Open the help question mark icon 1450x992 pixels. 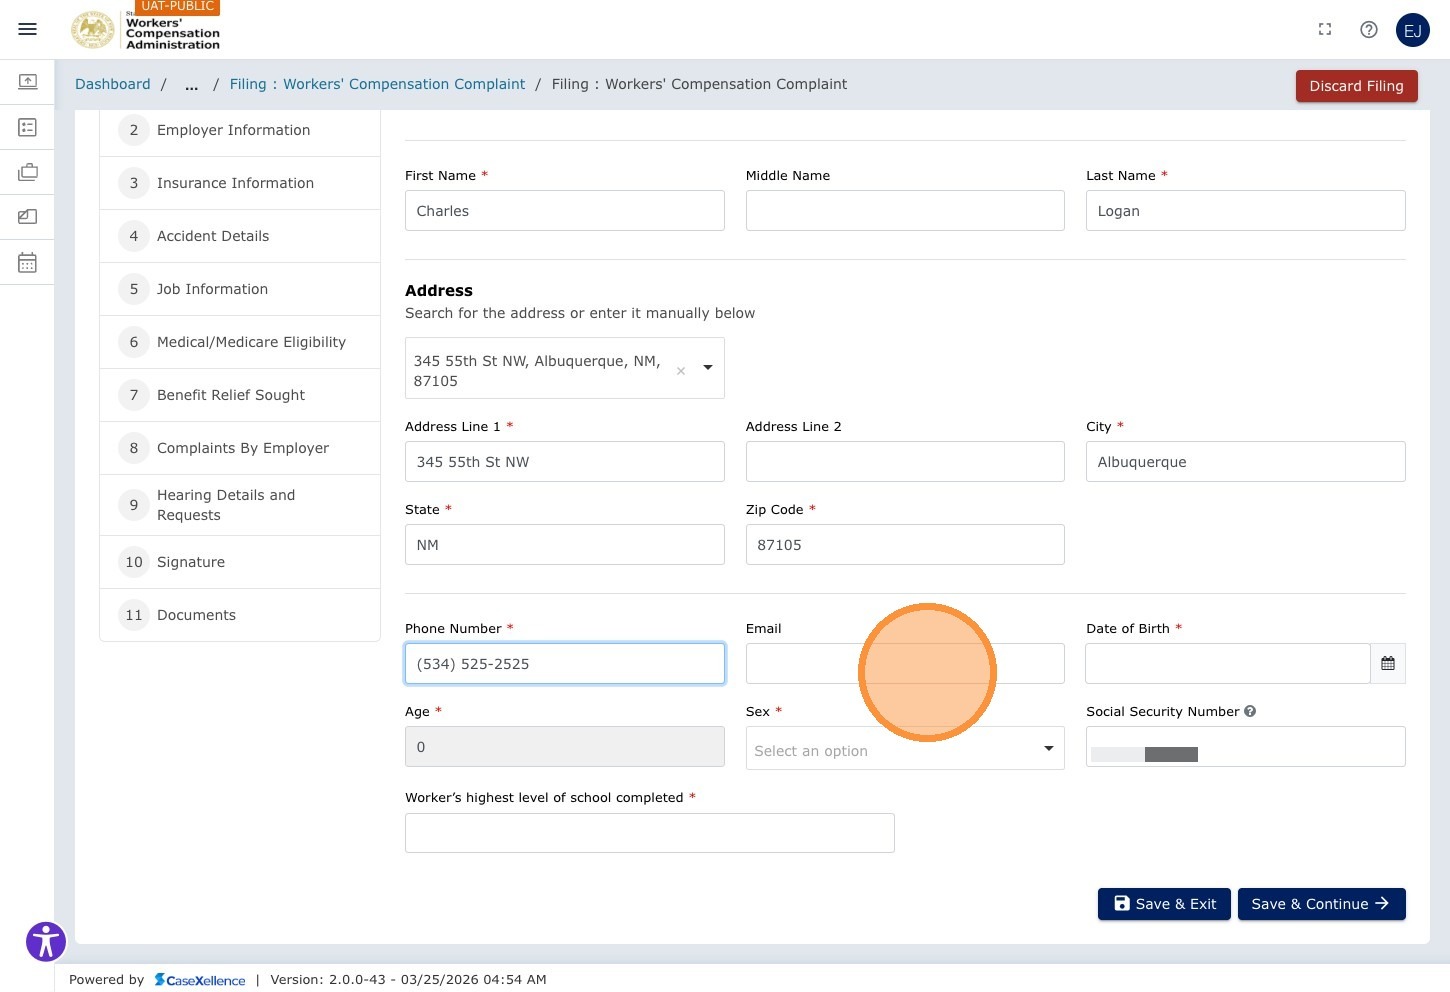tap(1369, 29)
